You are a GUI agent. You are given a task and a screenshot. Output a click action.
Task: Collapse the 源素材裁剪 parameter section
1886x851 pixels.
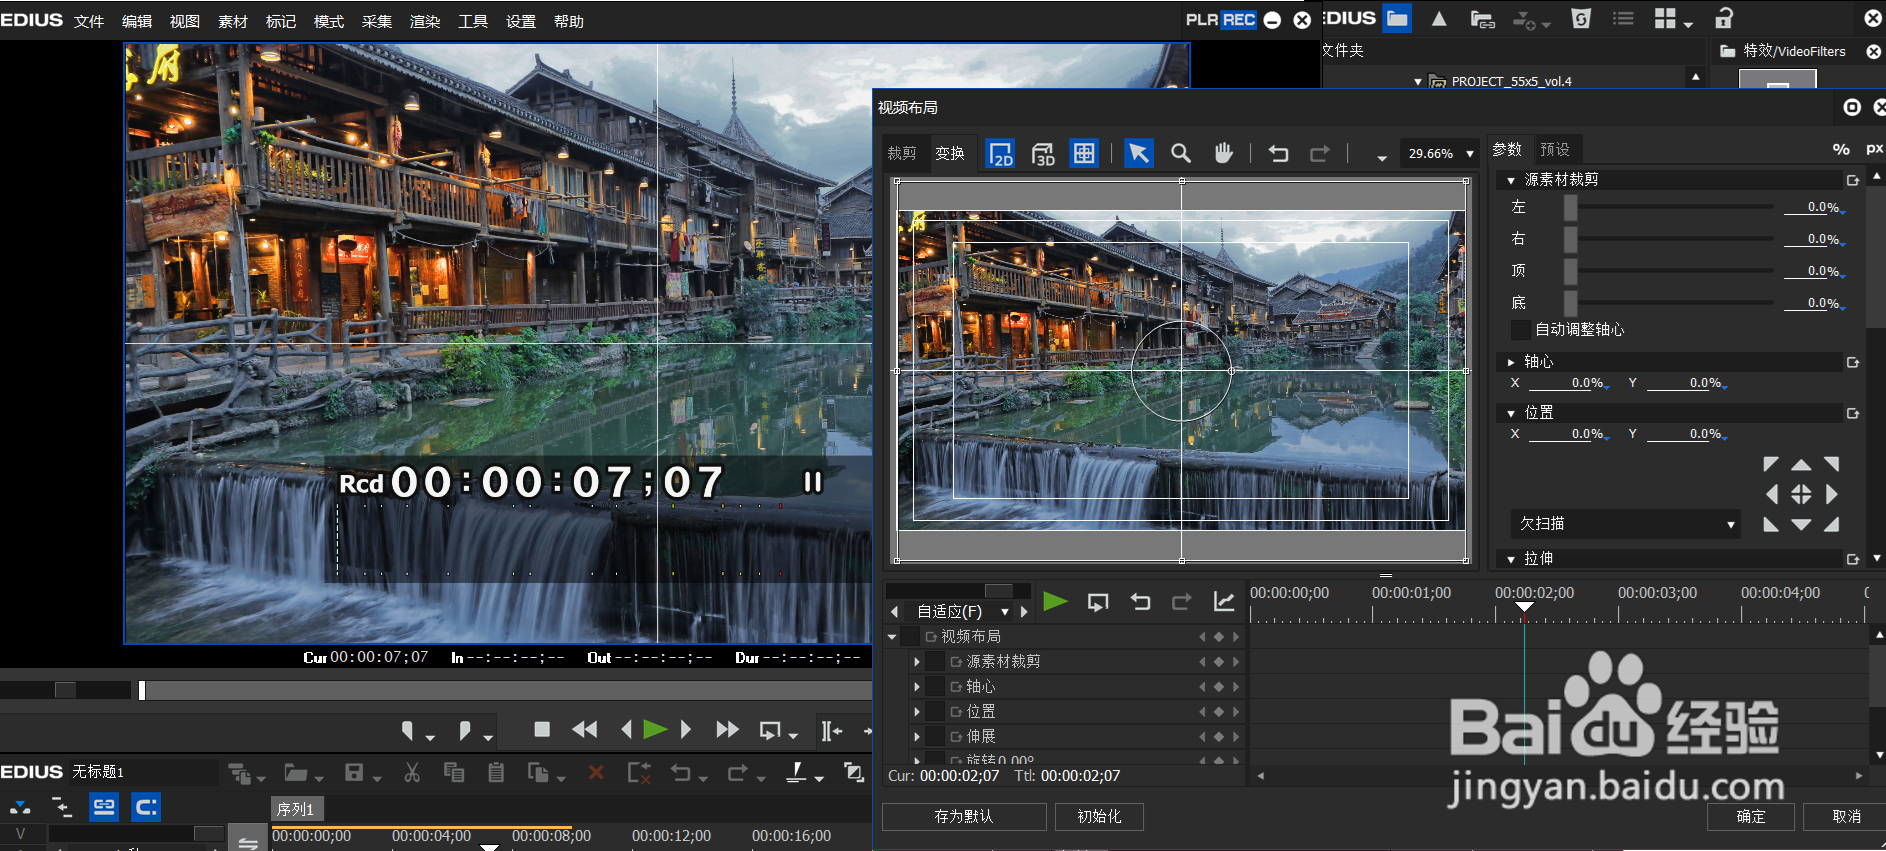1511,180
